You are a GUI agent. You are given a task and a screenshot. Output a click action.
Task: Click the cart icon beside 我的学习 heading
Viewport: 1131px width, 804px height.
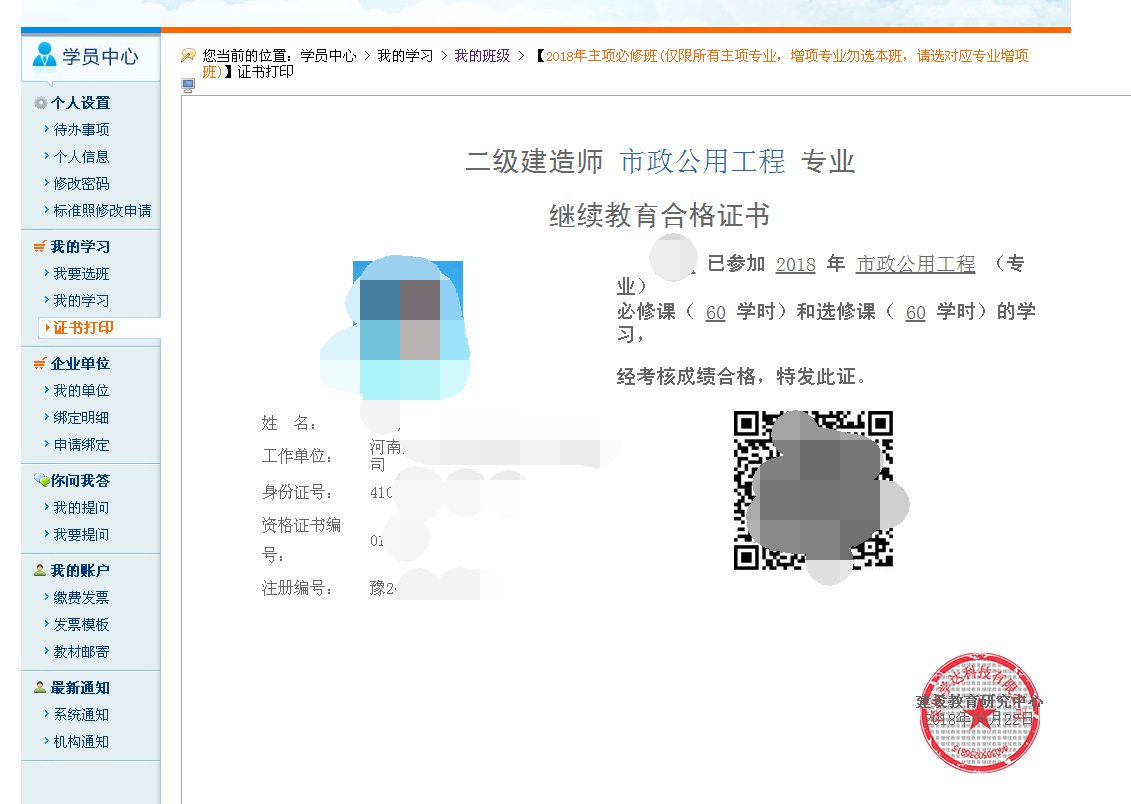click(x=40, y=247)
